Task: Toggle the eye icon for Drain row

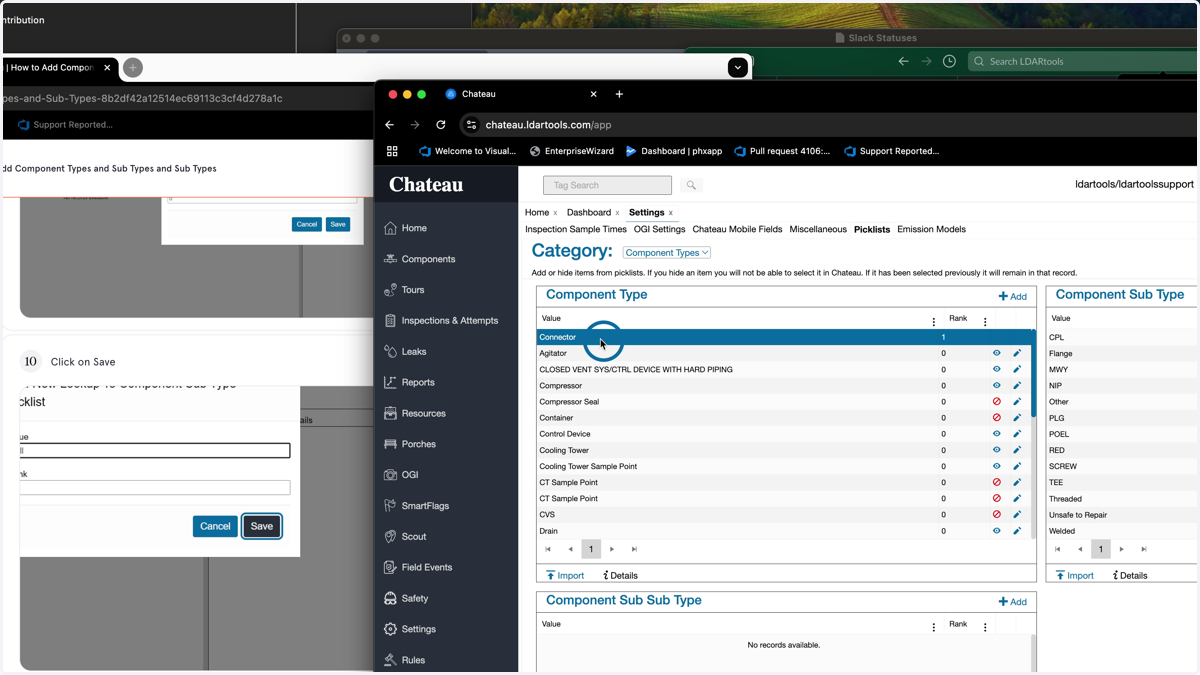Action: pos(996,531)
